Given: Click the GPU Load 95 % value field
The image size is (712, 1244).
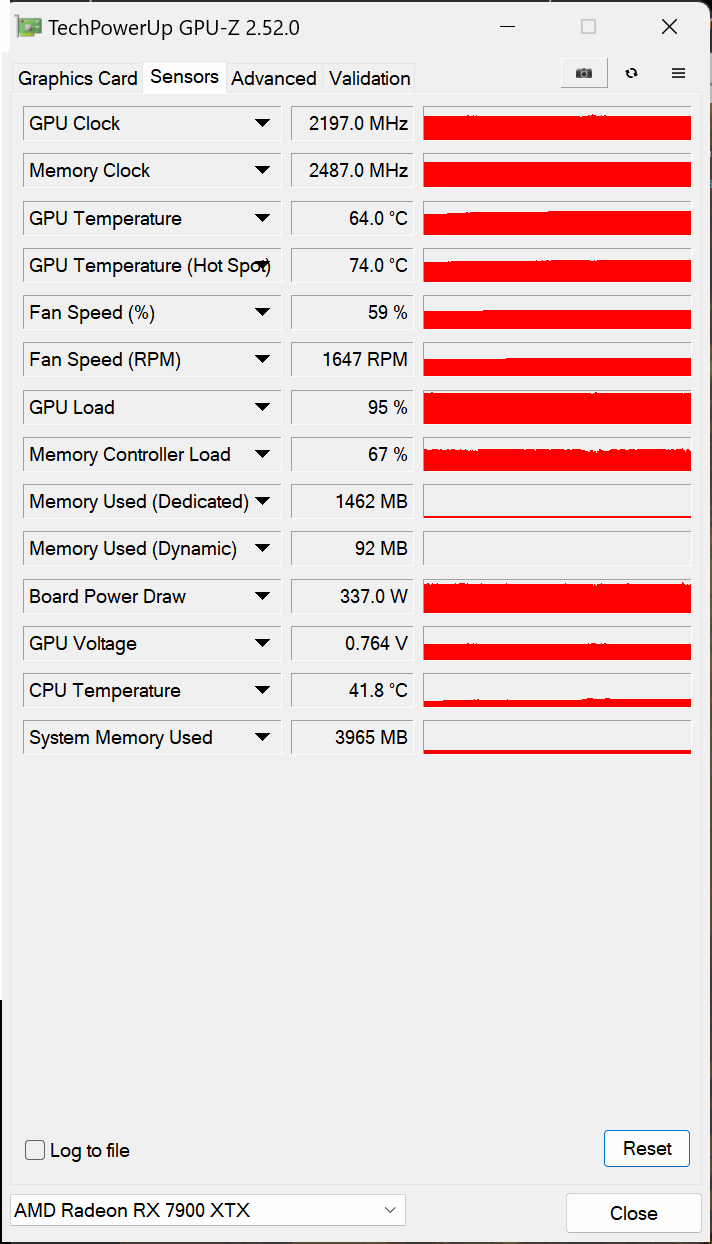Looking at the screenshot, I should 352,407.
